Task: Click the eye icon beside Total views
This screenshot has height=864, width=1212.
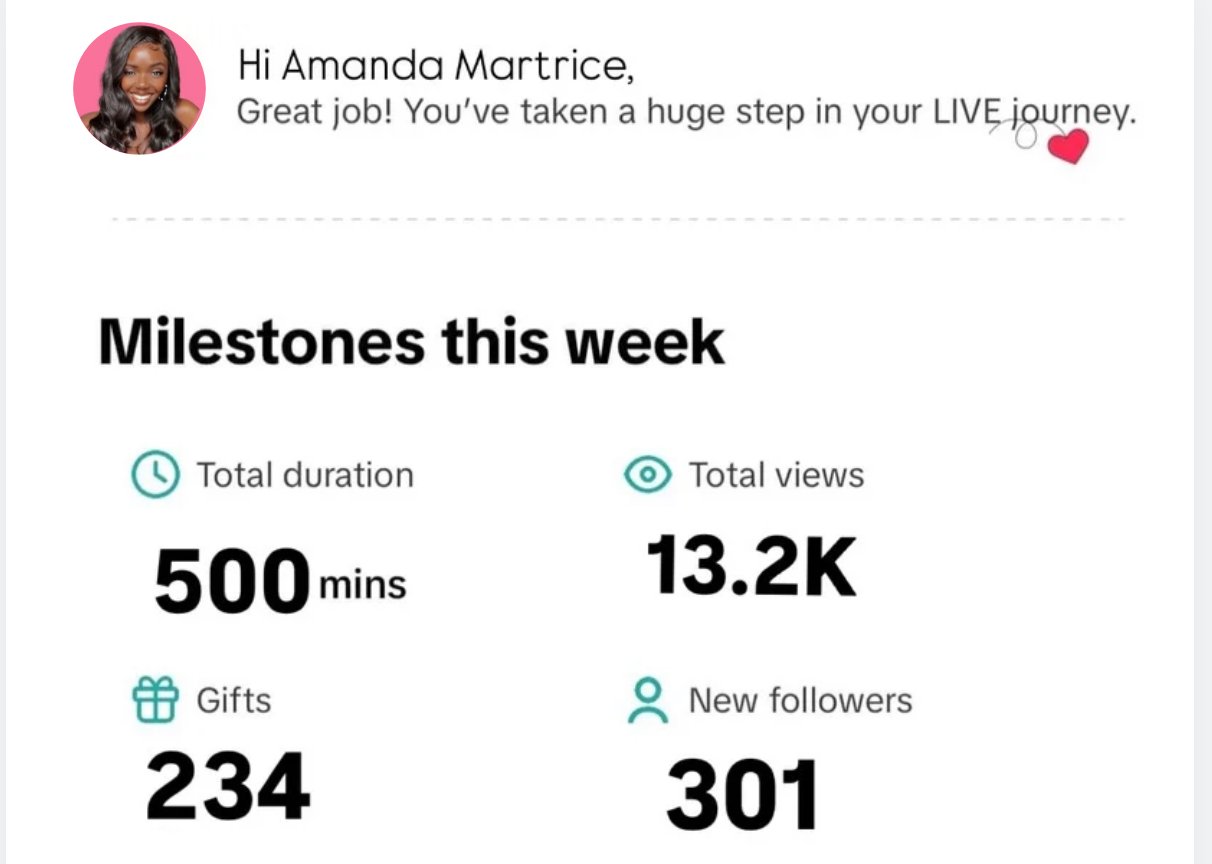Action: (647, 475)
